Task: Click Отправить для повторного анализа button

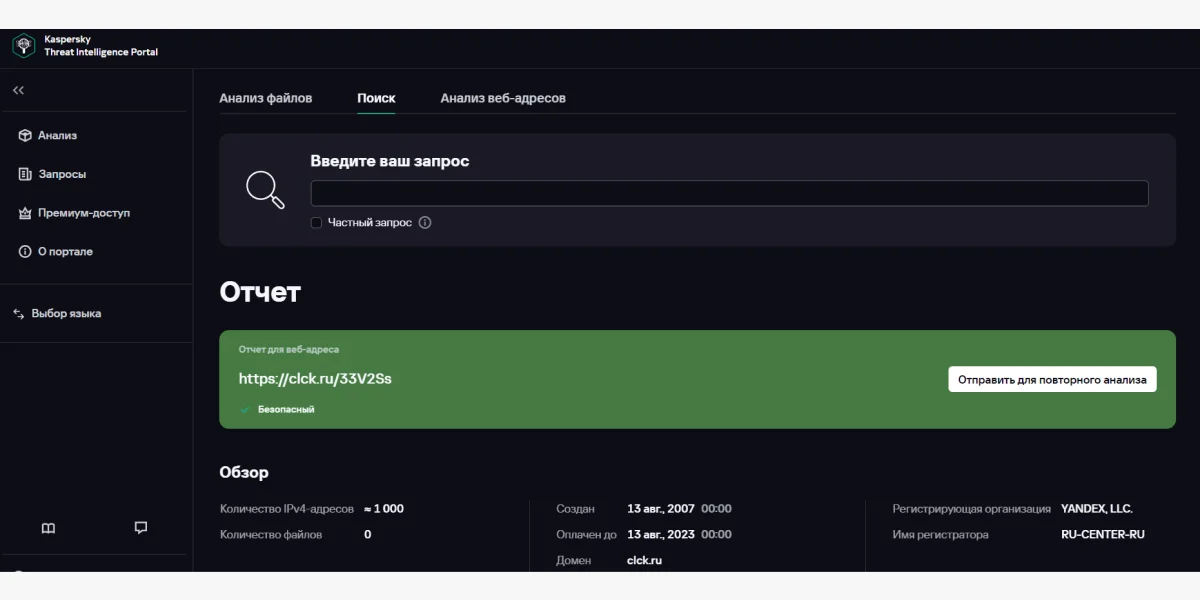Action: 1052,380
